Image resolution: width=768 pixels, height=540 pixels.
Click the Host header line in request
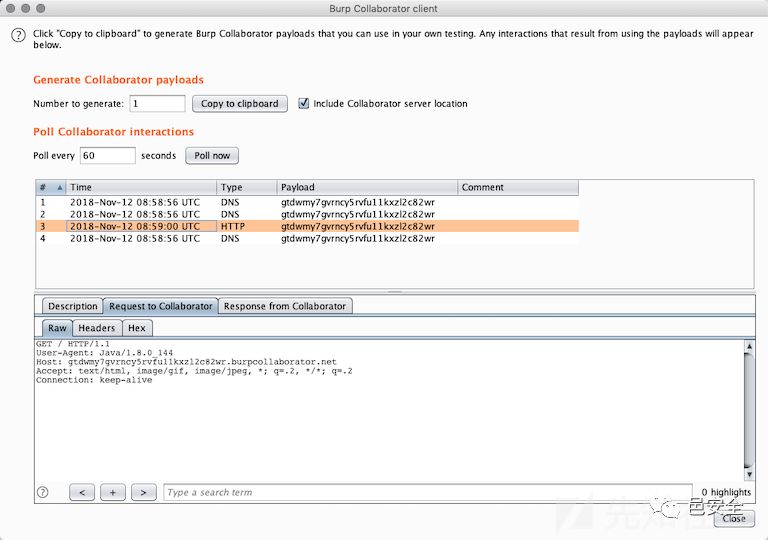(186, 362)
